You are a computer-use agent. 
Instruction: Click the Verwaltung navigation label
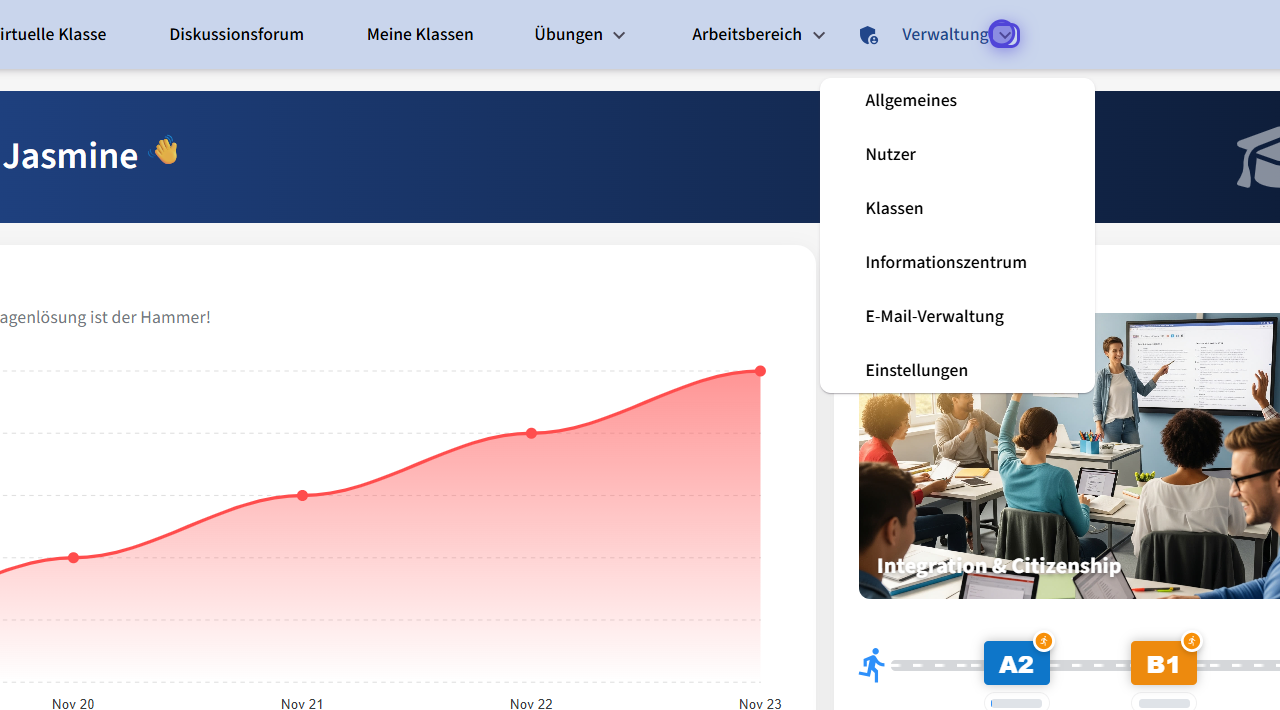click(x=944, y=34)
